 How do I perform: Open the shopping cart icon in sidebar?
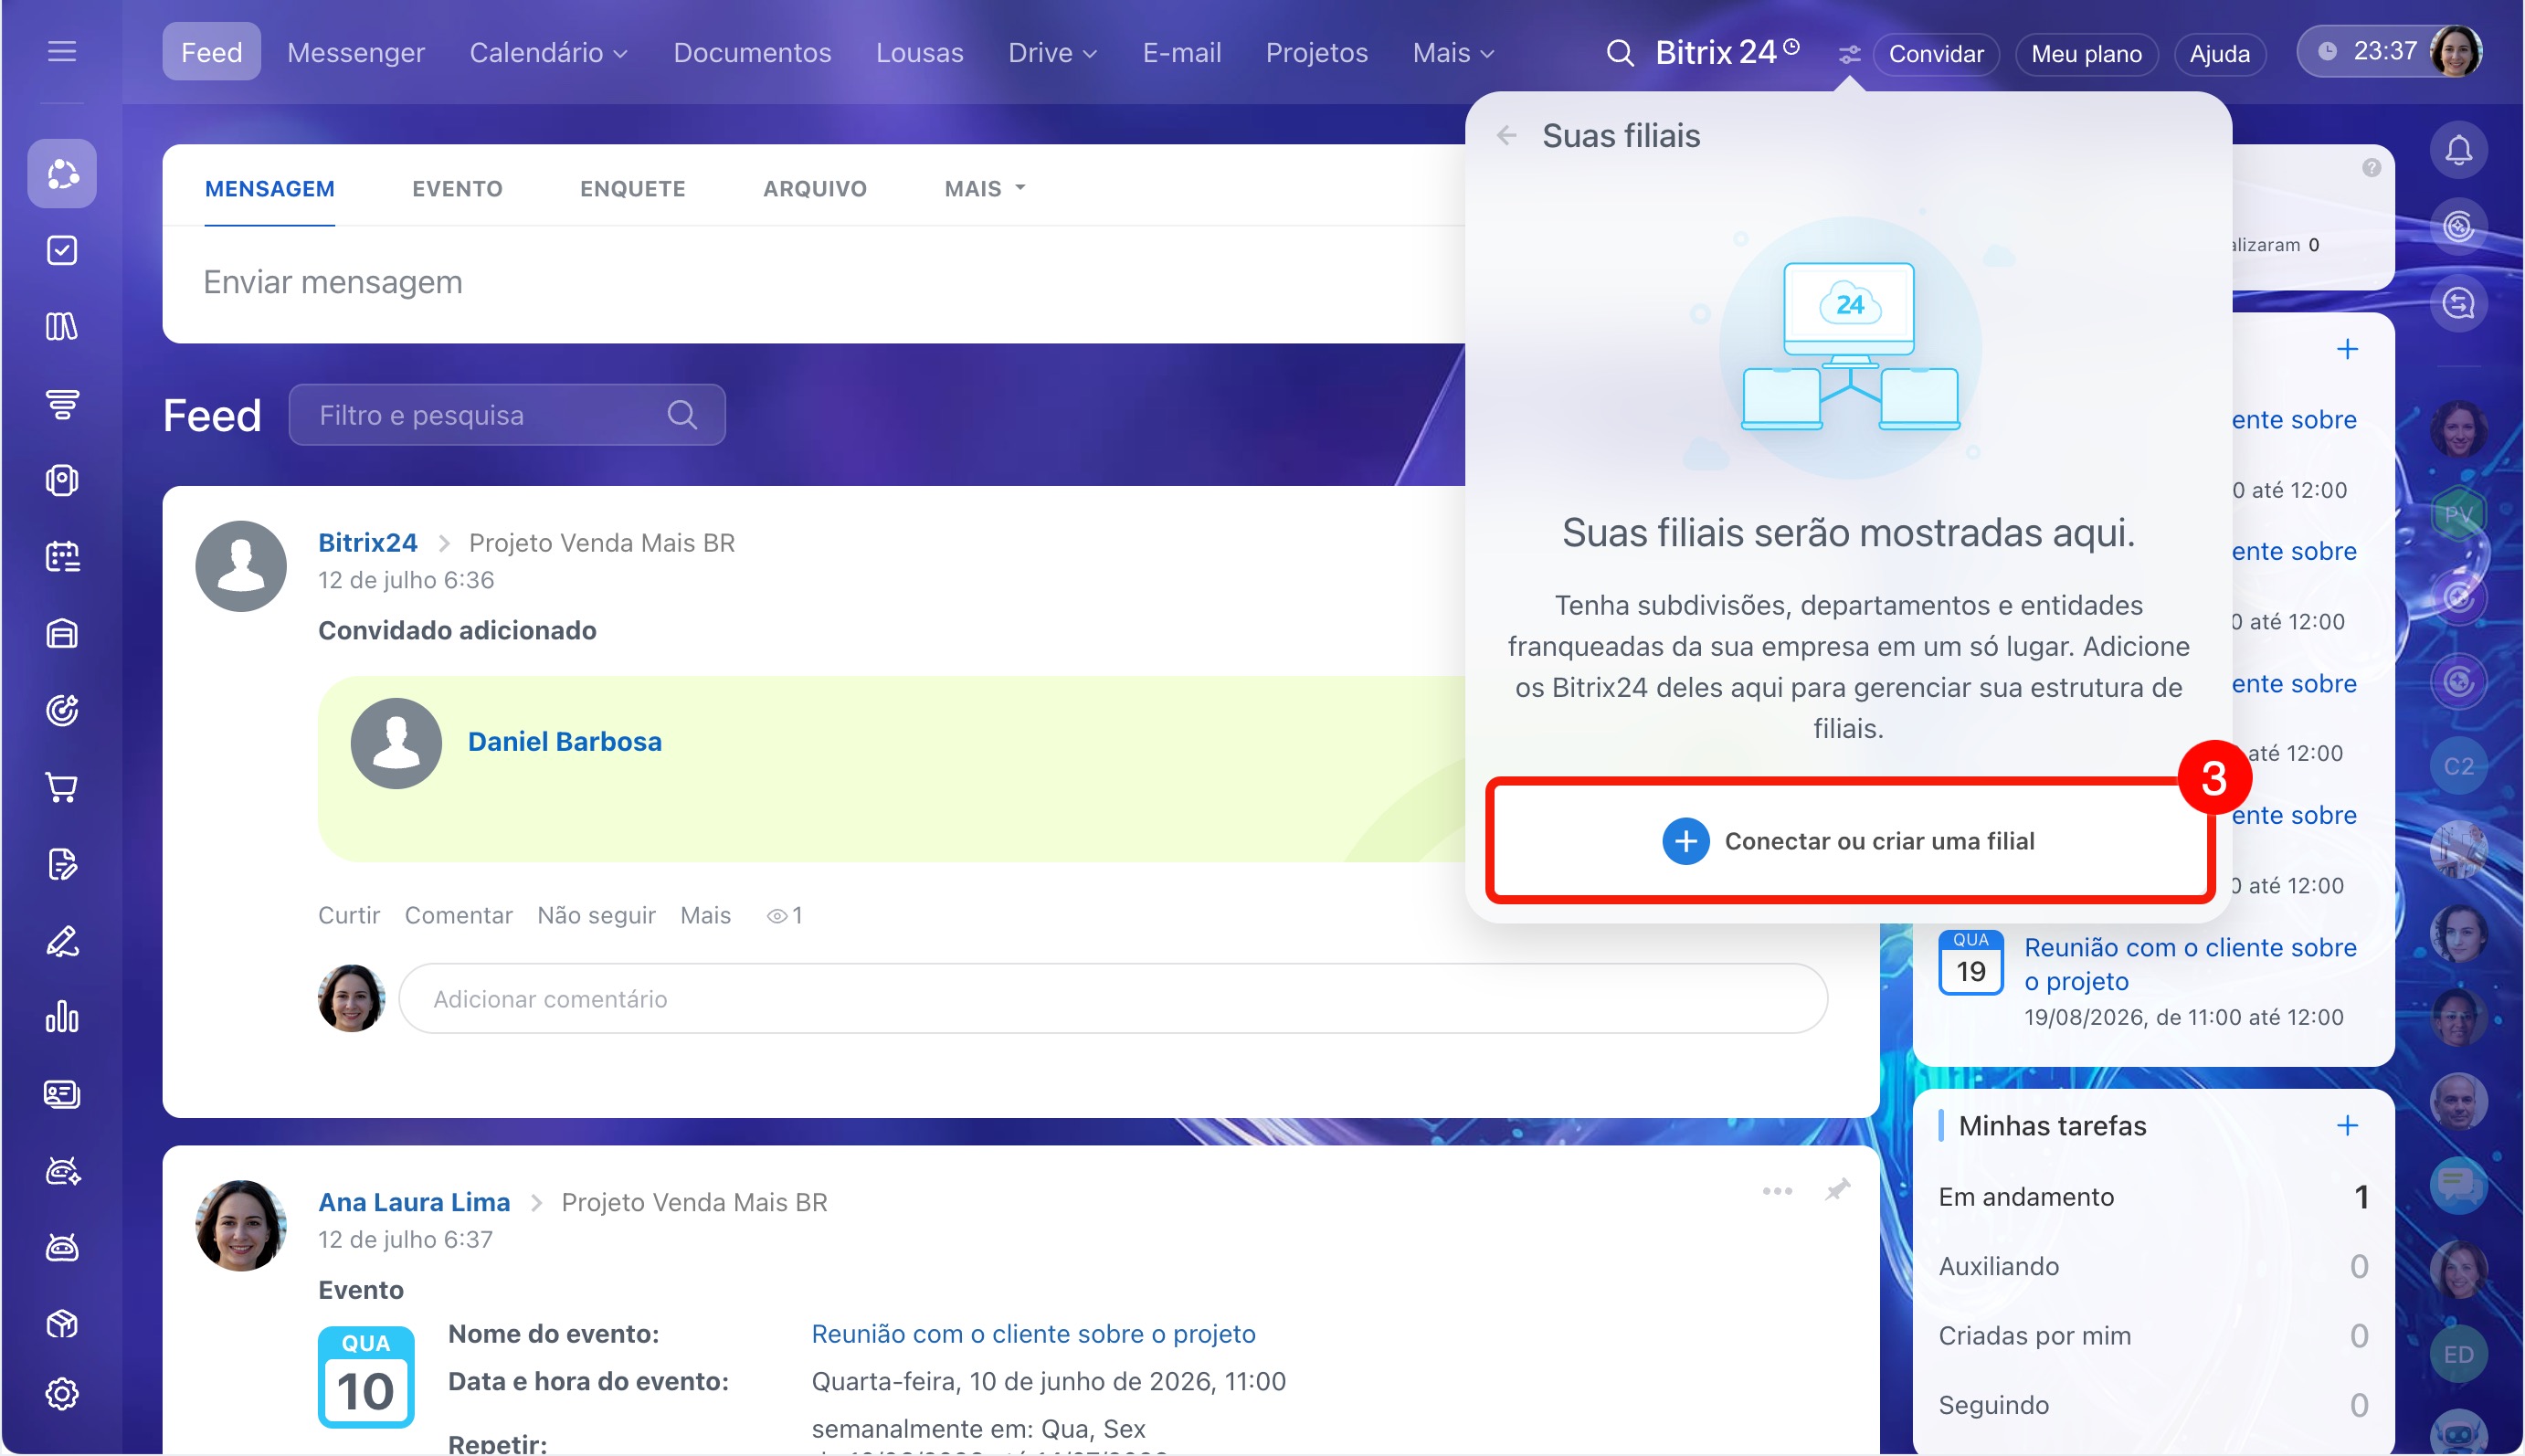pos(62,787)
